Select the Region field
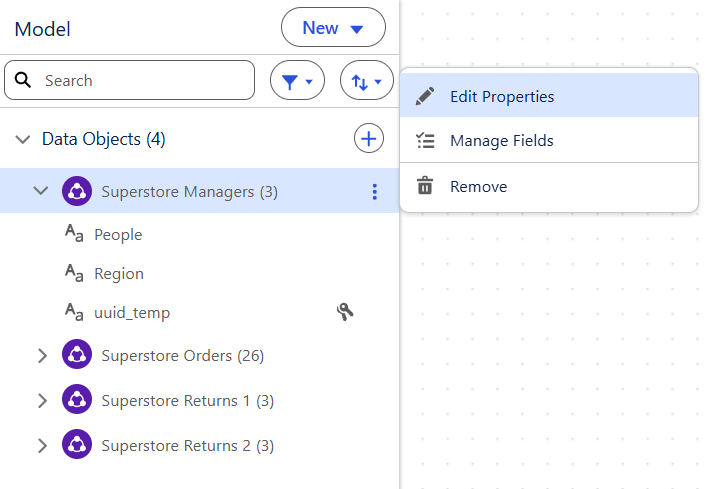715x489 pixels. 119,273
